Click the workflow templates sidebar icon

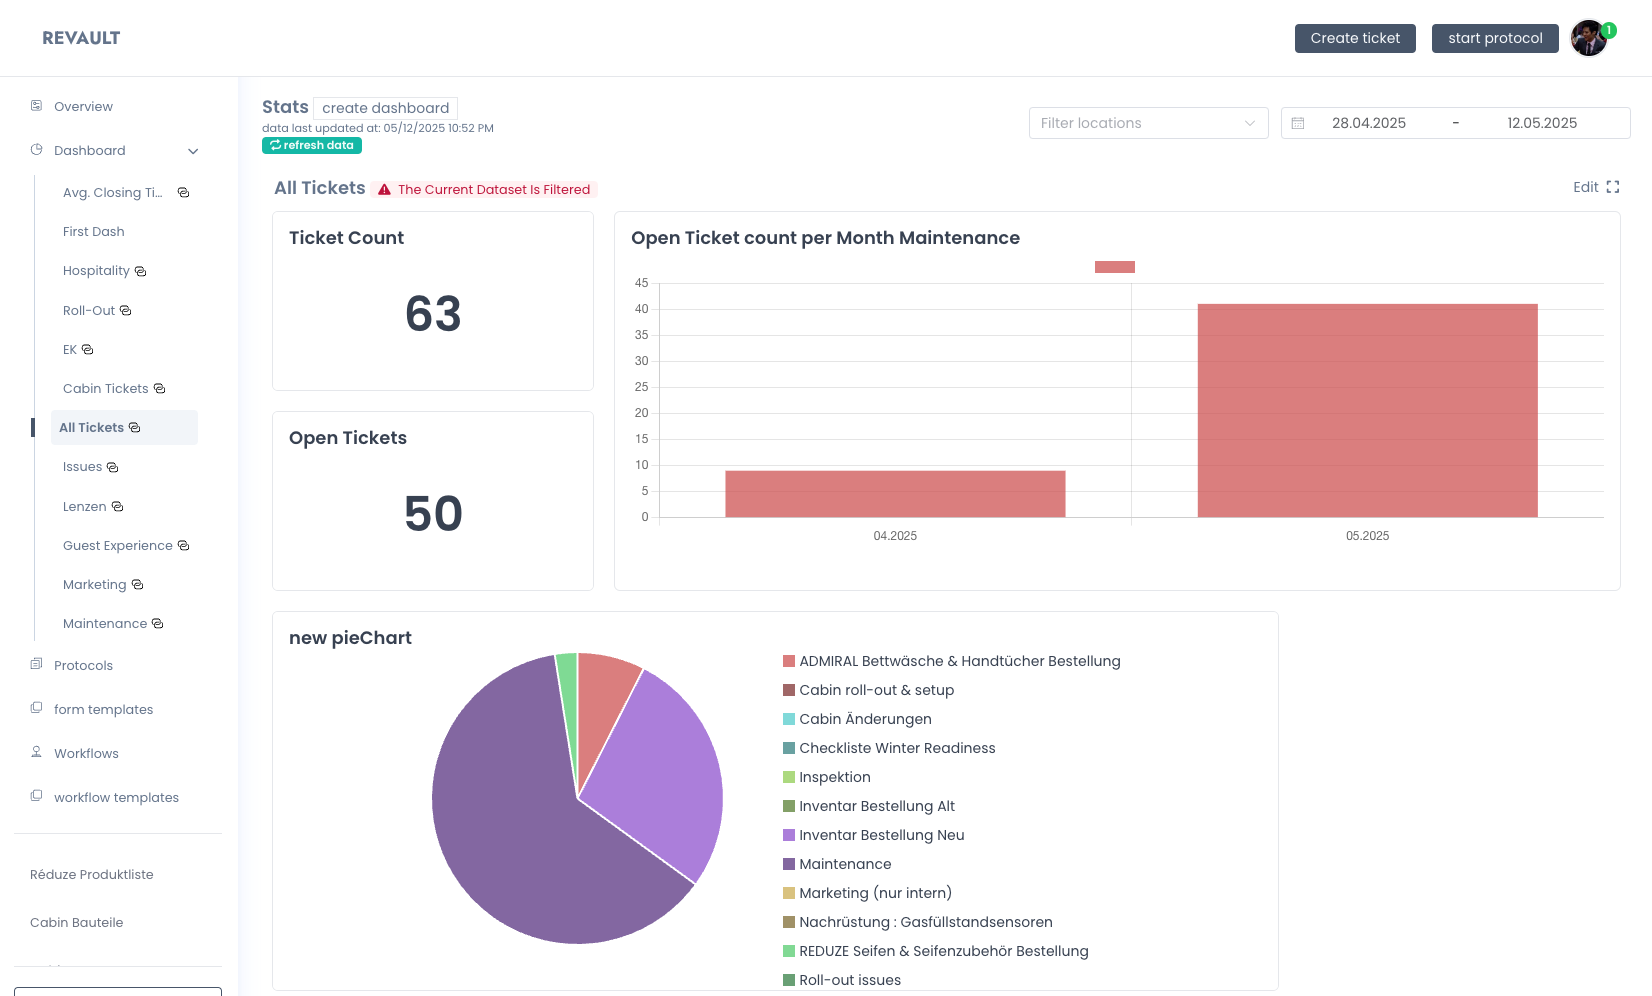click(x=36, y=796)
